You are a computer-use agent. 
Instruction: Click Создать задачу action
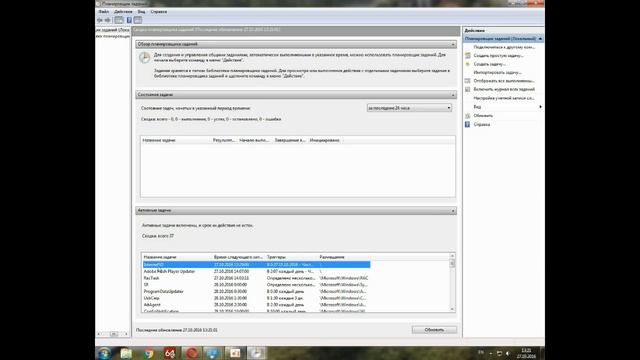[x=489, y=64]
